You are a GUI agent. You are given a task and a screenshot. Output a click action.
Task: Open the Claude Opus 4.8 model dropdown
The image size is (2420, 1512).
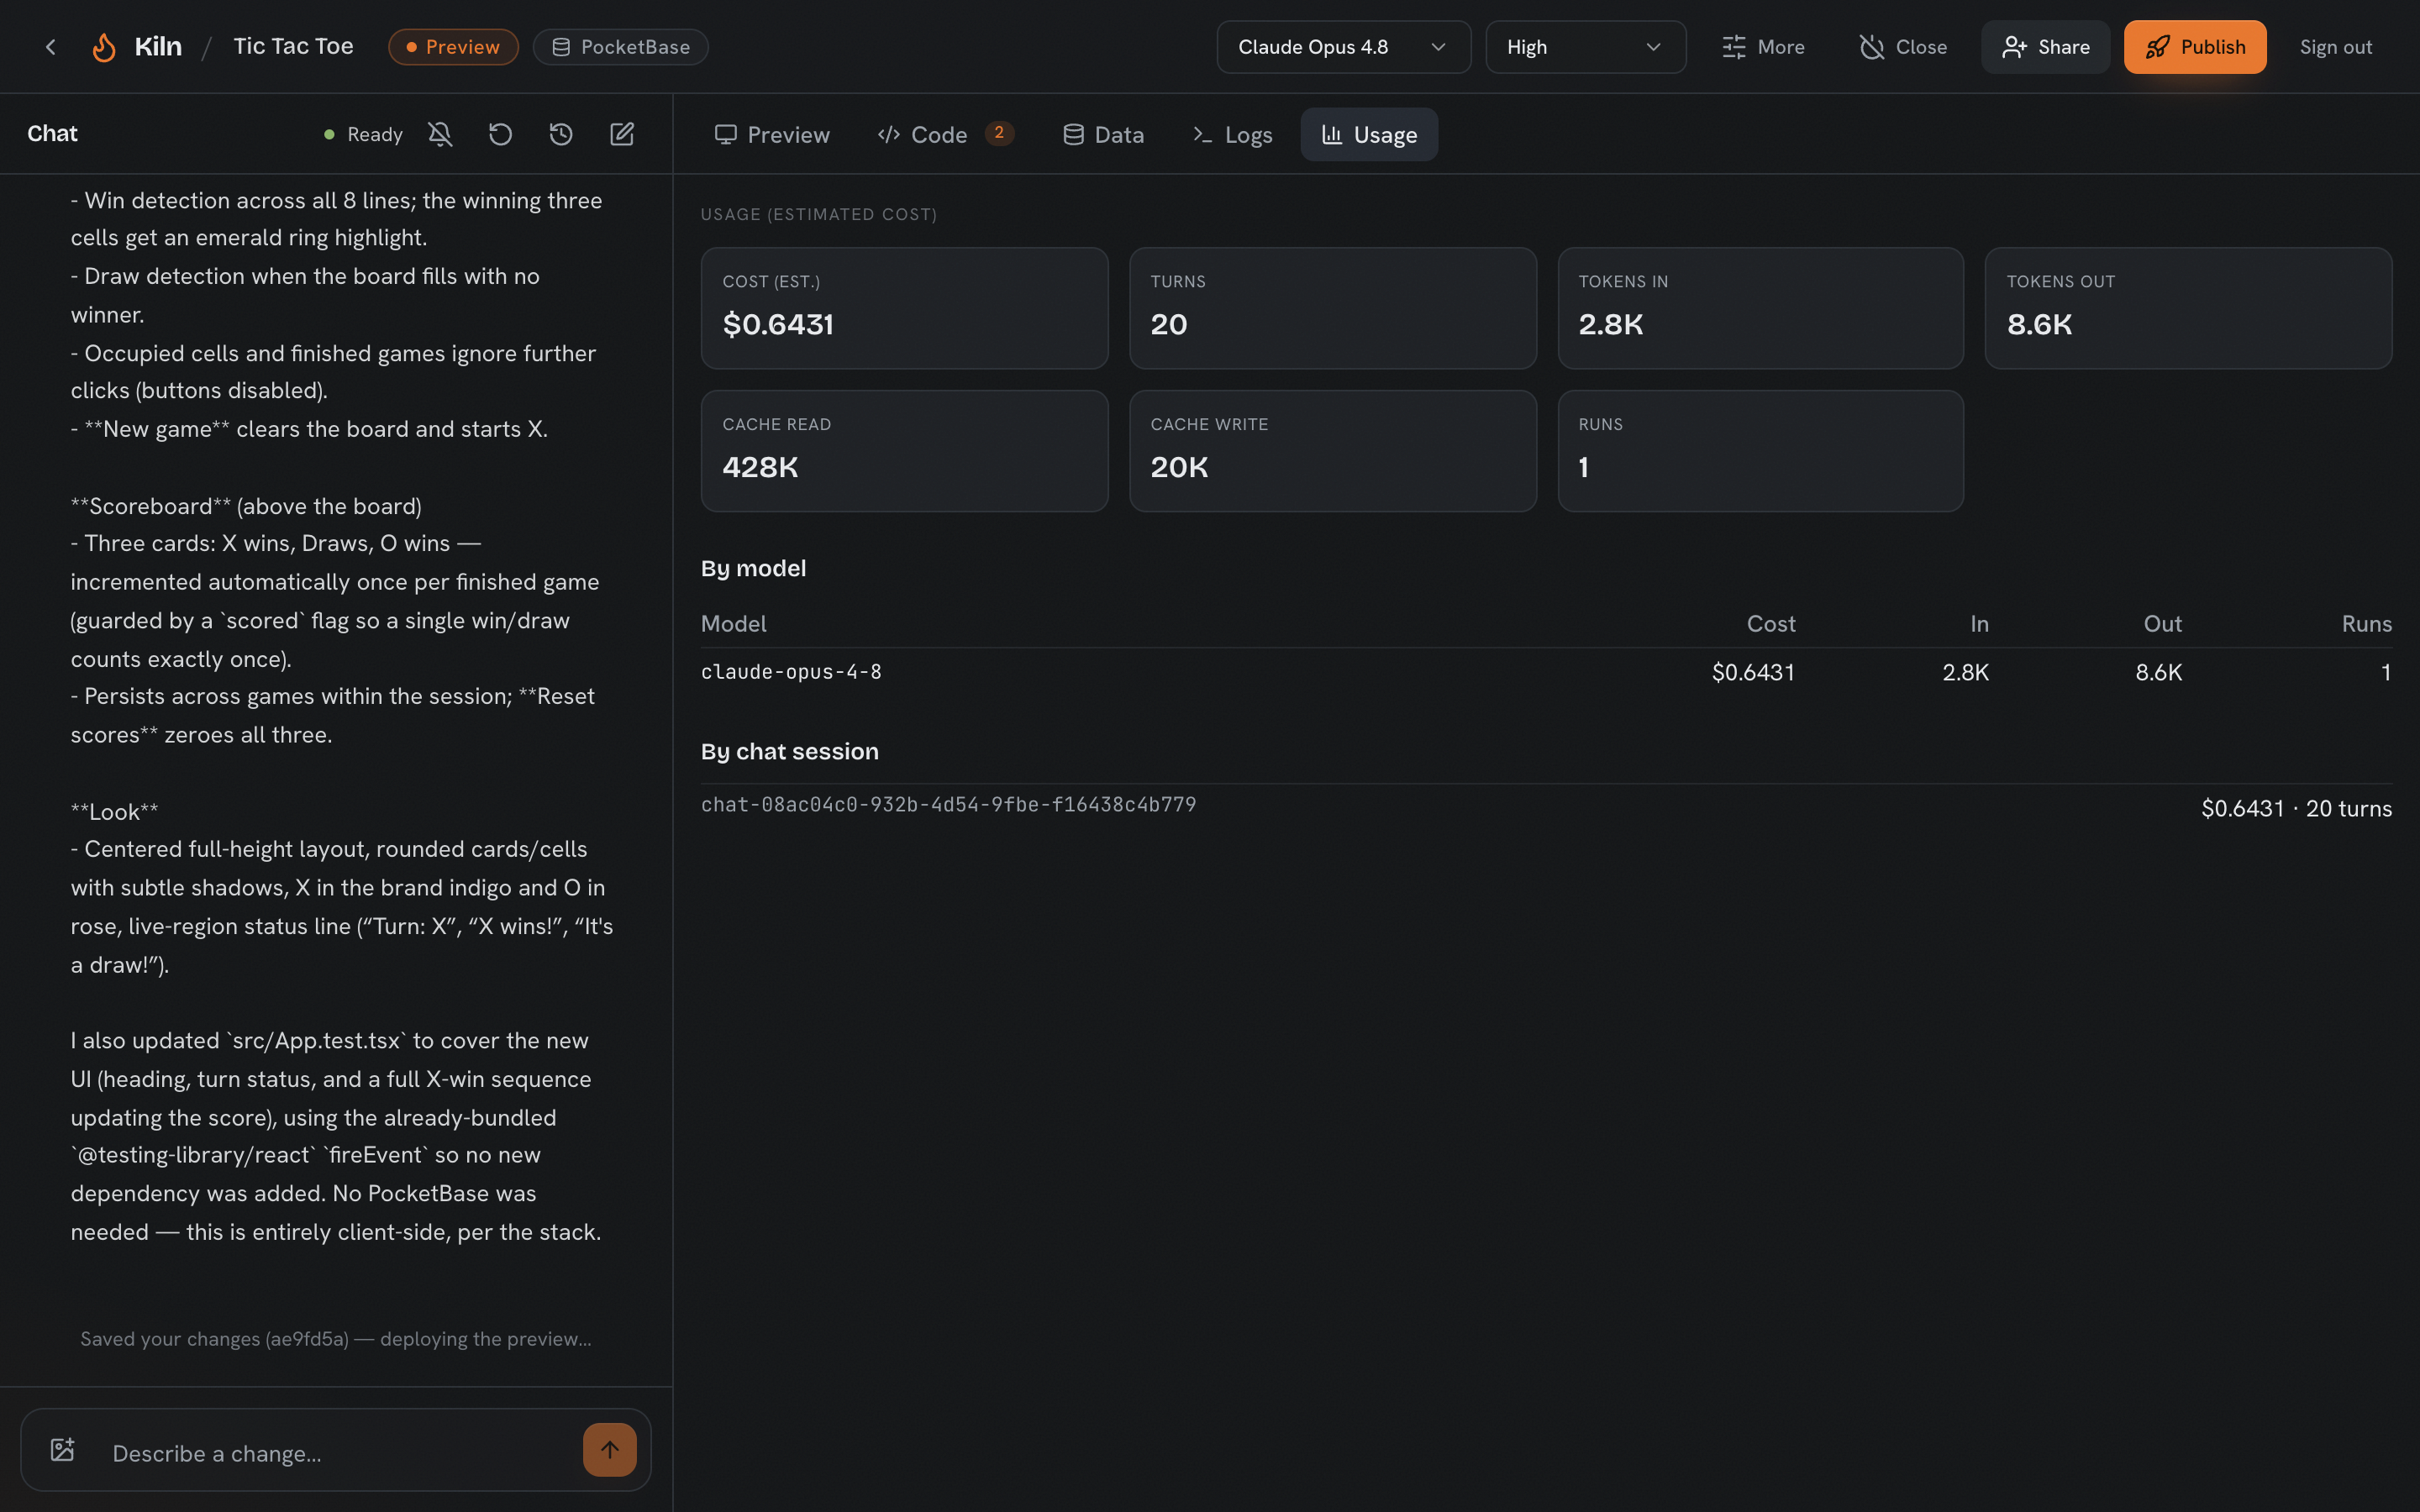(x=1343, y=47)
